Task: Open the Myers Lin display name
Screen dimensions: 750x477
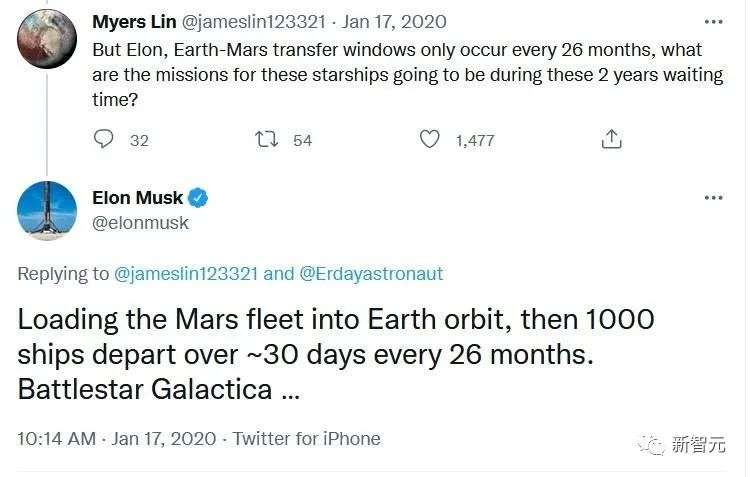Action: [x=136, y=22]
